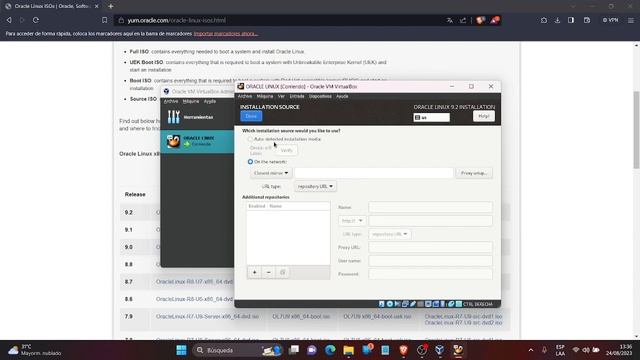This screenshot has width=640, height=360.
Task: Open OL7U9 x86_64-boot.iso link
Action: [301, 316]
